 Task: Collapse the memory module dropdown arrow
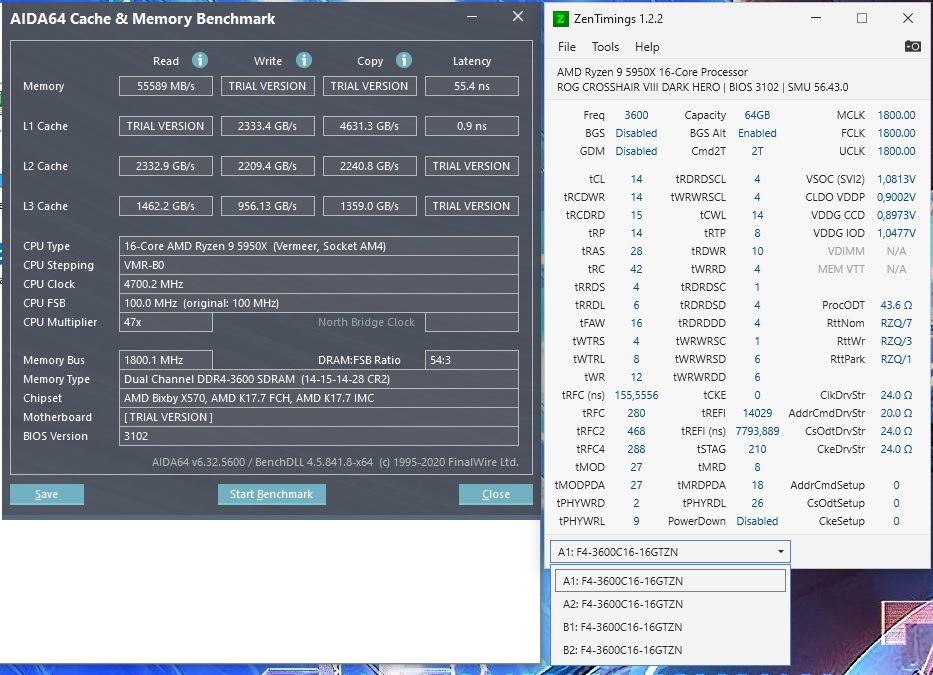click(x=780, y=552)
